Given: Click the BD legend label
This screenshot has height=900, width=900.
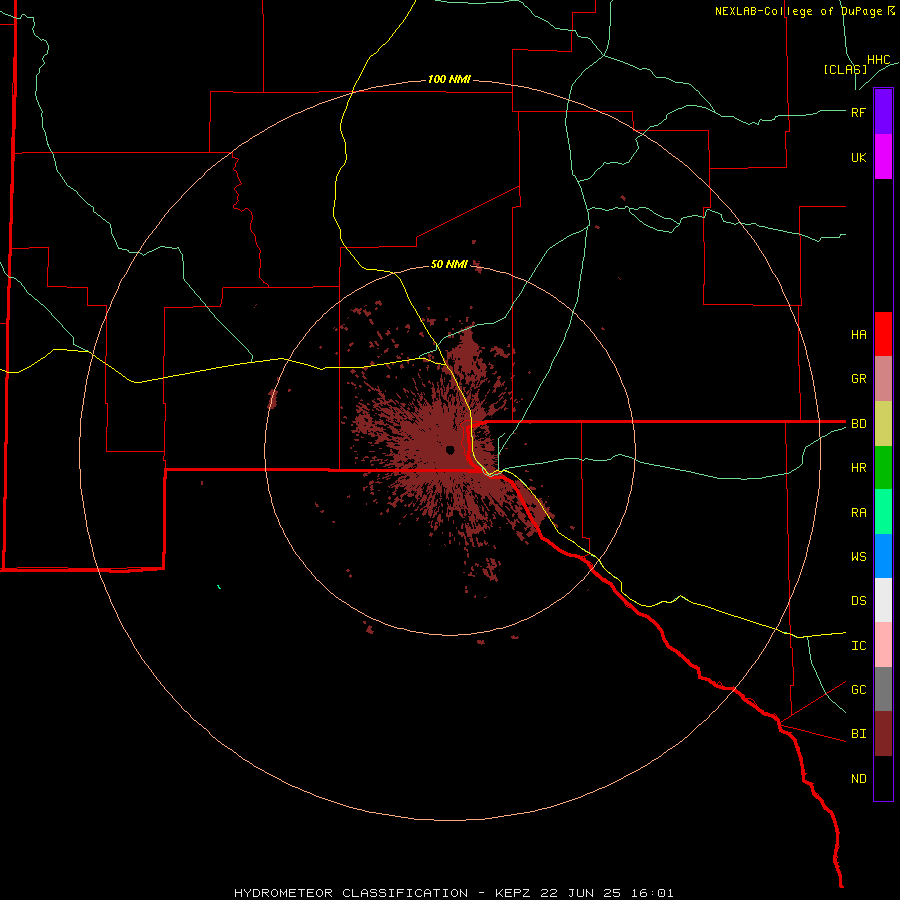Looking at the screenshot, I should 858,424.
